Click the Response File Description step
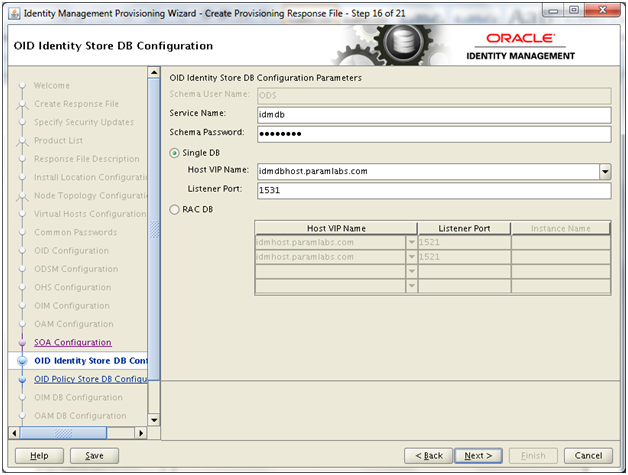 [x=87, y=159]
